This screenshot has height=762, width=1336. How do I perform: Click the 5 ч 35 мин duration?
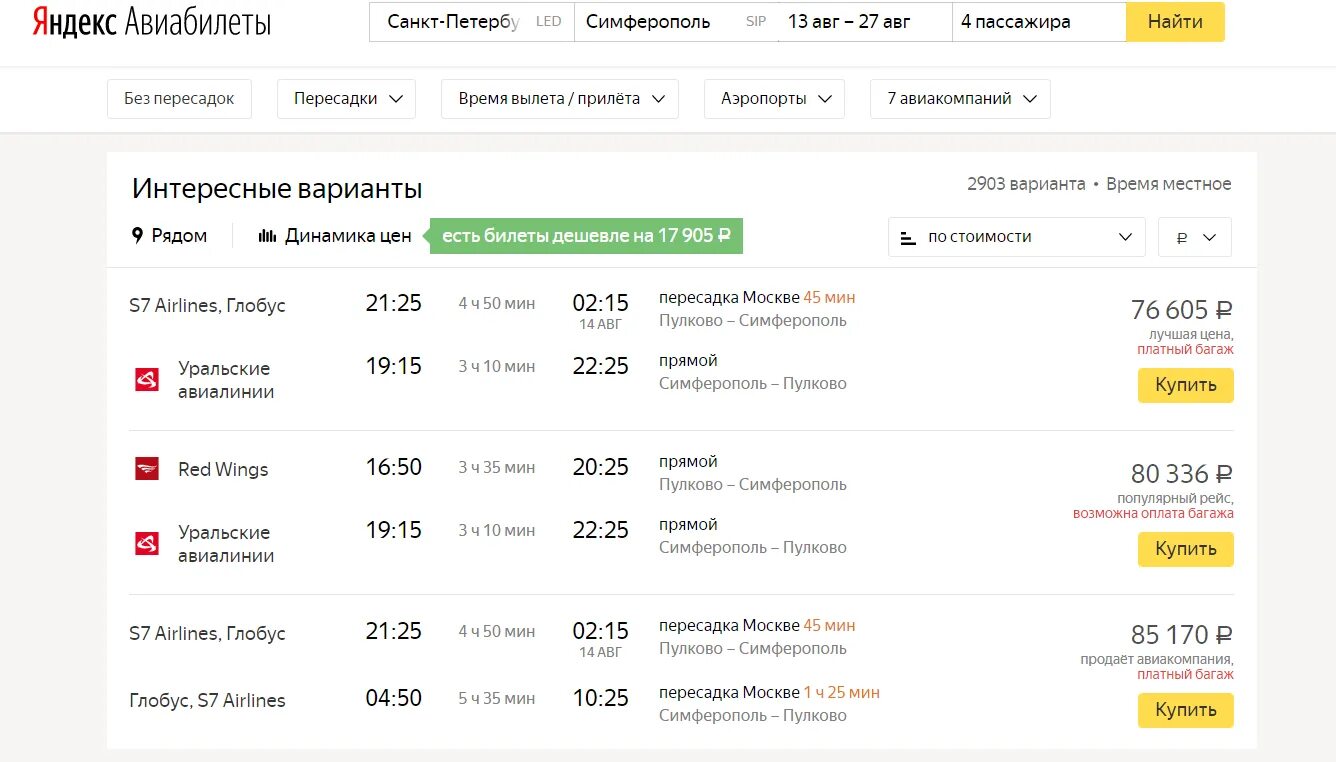(497, 698)
